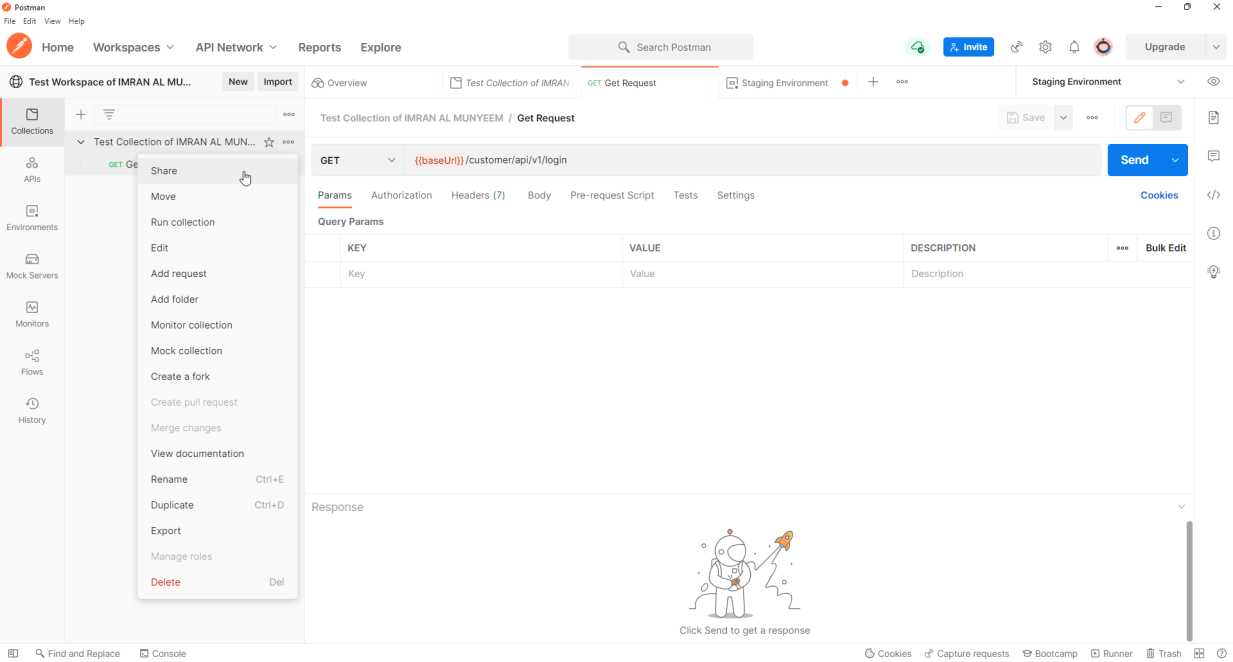The image size is (1233, 662).
Task: Open the environment quick look eye icon
Action: (1214, 82)
